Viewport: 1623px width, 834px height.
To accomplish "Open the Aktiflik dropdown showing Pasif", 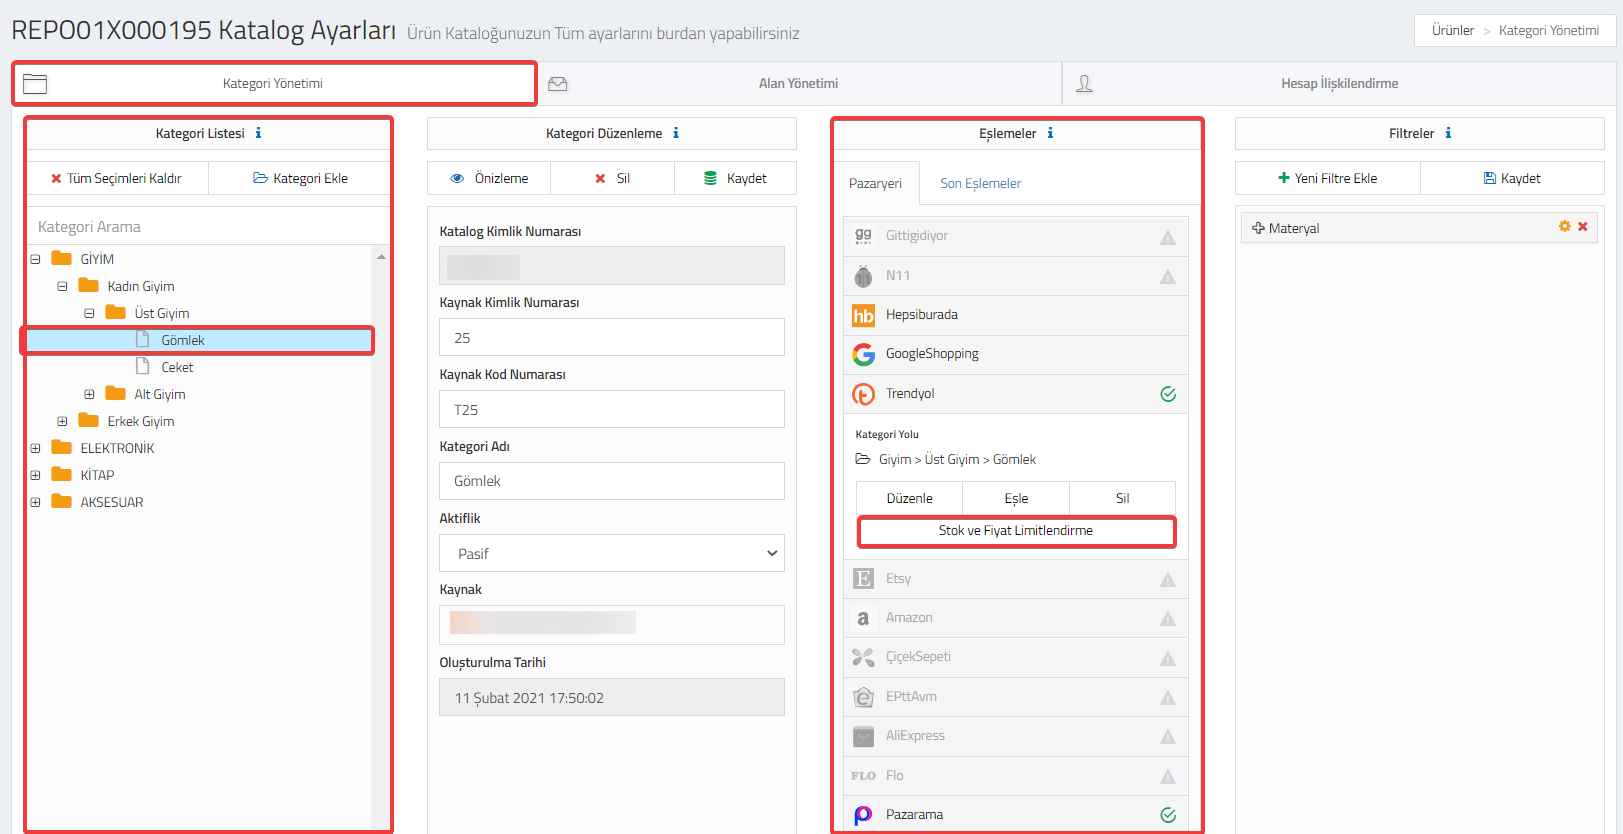I will [612, 553].
